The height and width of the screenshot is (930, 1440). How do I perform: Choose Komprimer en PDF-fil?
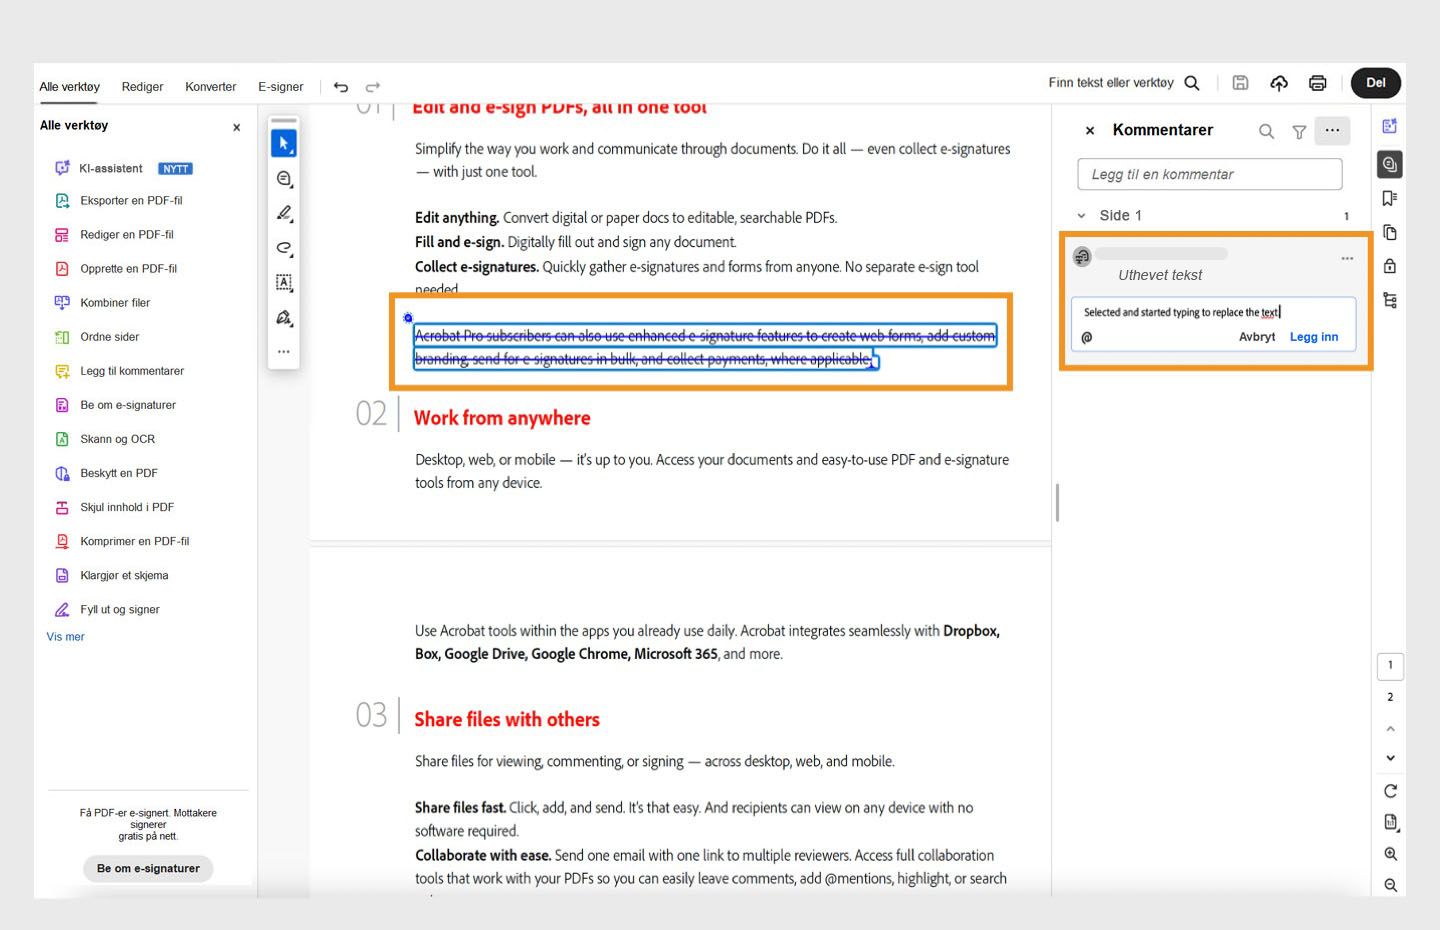pos(122,541)
